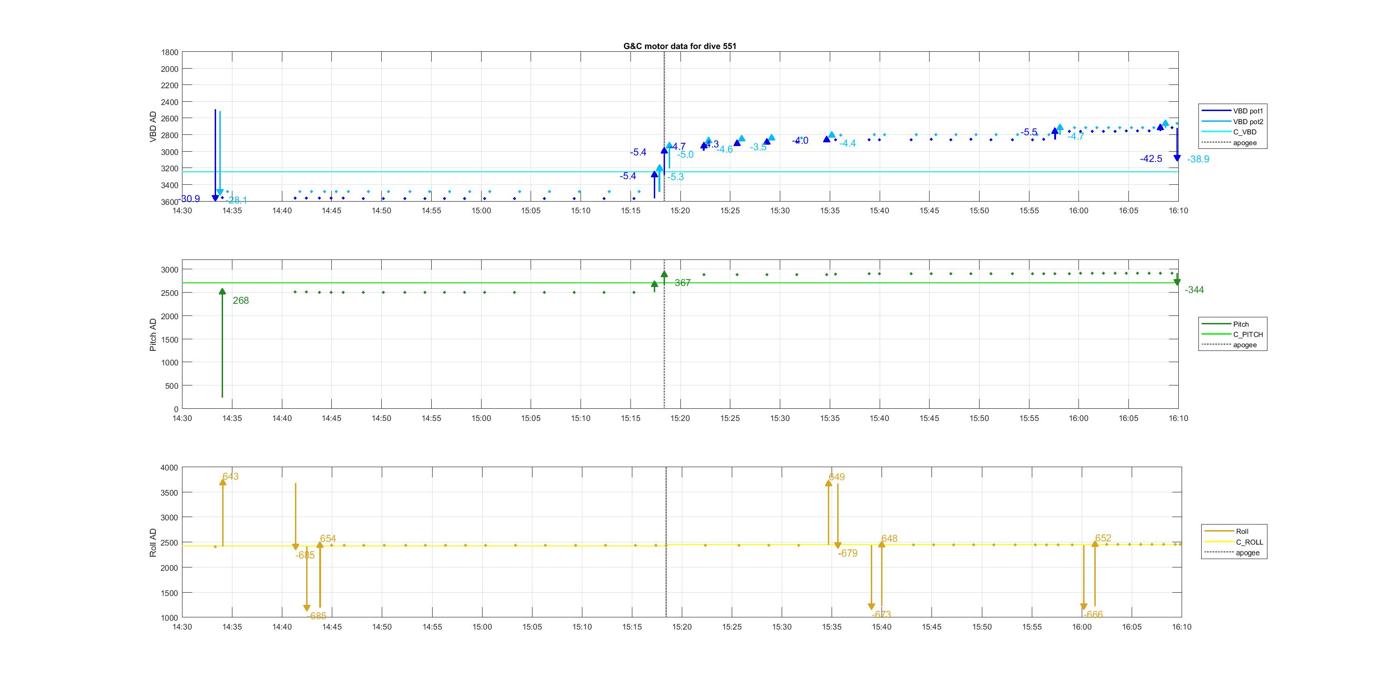
Task: Click the '14:30' time tick under Pitch plot
Action: (182, 418)
